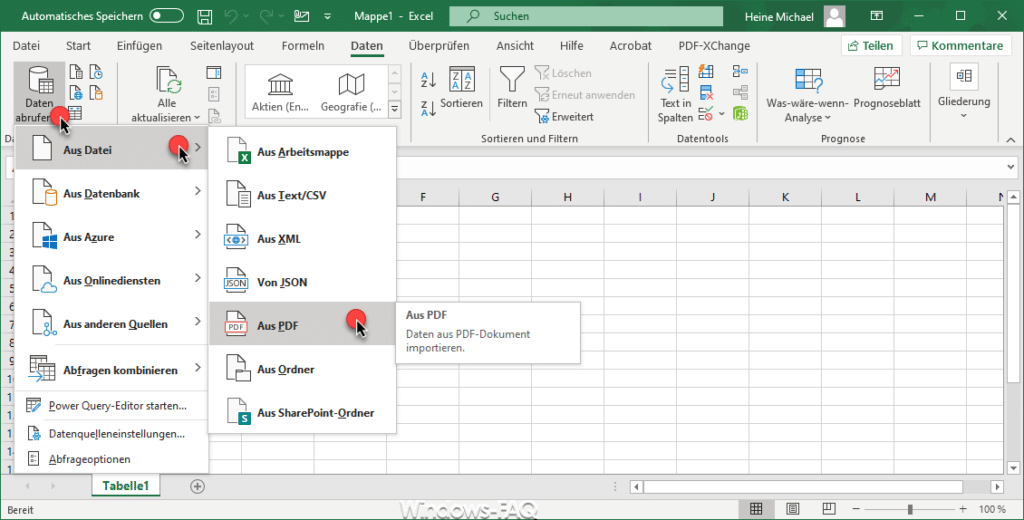Image resolution: width=1024 pixels, height=520 pixels.
Task: Switch to Normal view in status bar
Action: coord(756,508)
